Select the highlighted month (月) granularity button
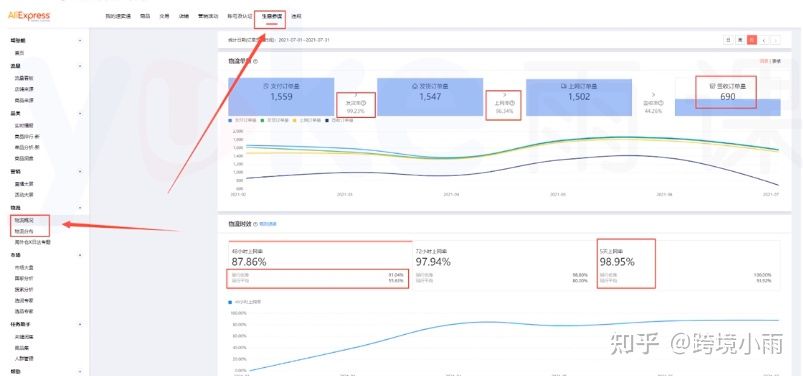The height and width of the screenshot is (376, 803). coord(752,40)
